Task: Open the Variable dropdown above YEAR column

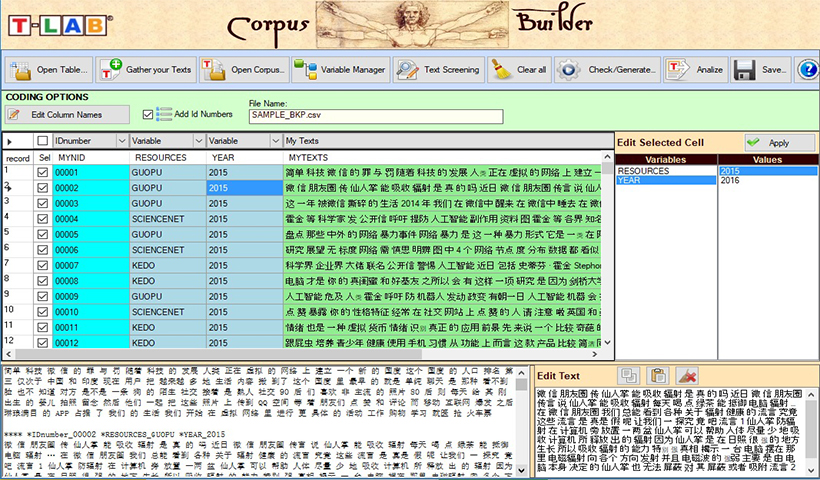Action: point(276,141)
